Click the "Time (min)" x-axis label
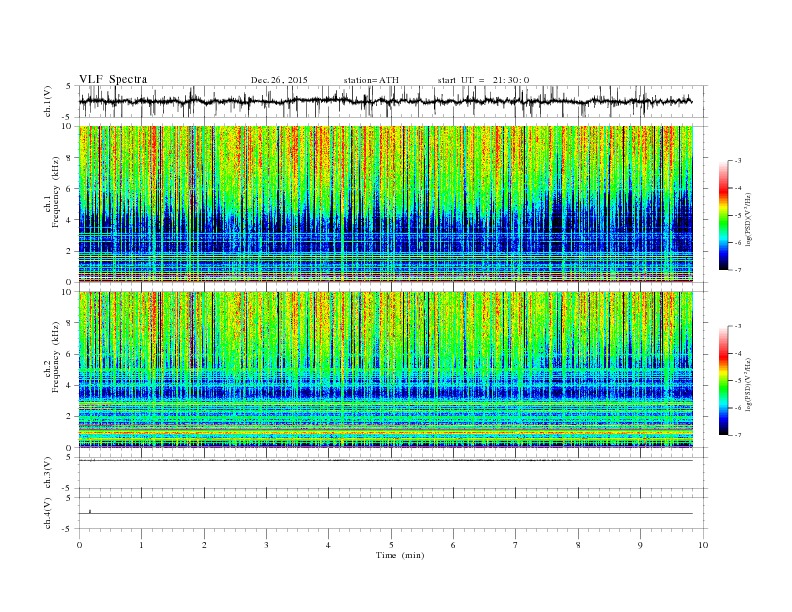The image size is (792, 612). pos(400,555)
